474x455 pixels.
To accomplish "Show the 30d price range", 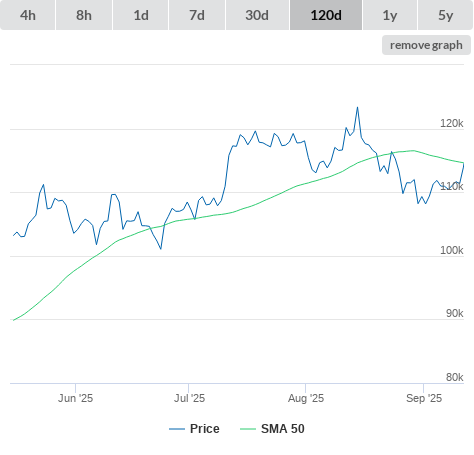I will [x=257, y=15].
